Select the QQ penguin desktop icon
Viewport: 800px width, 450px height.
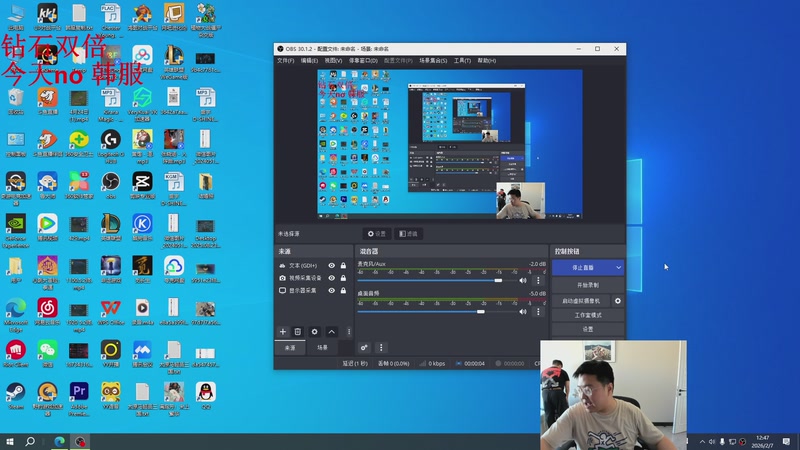coord(206,396)
